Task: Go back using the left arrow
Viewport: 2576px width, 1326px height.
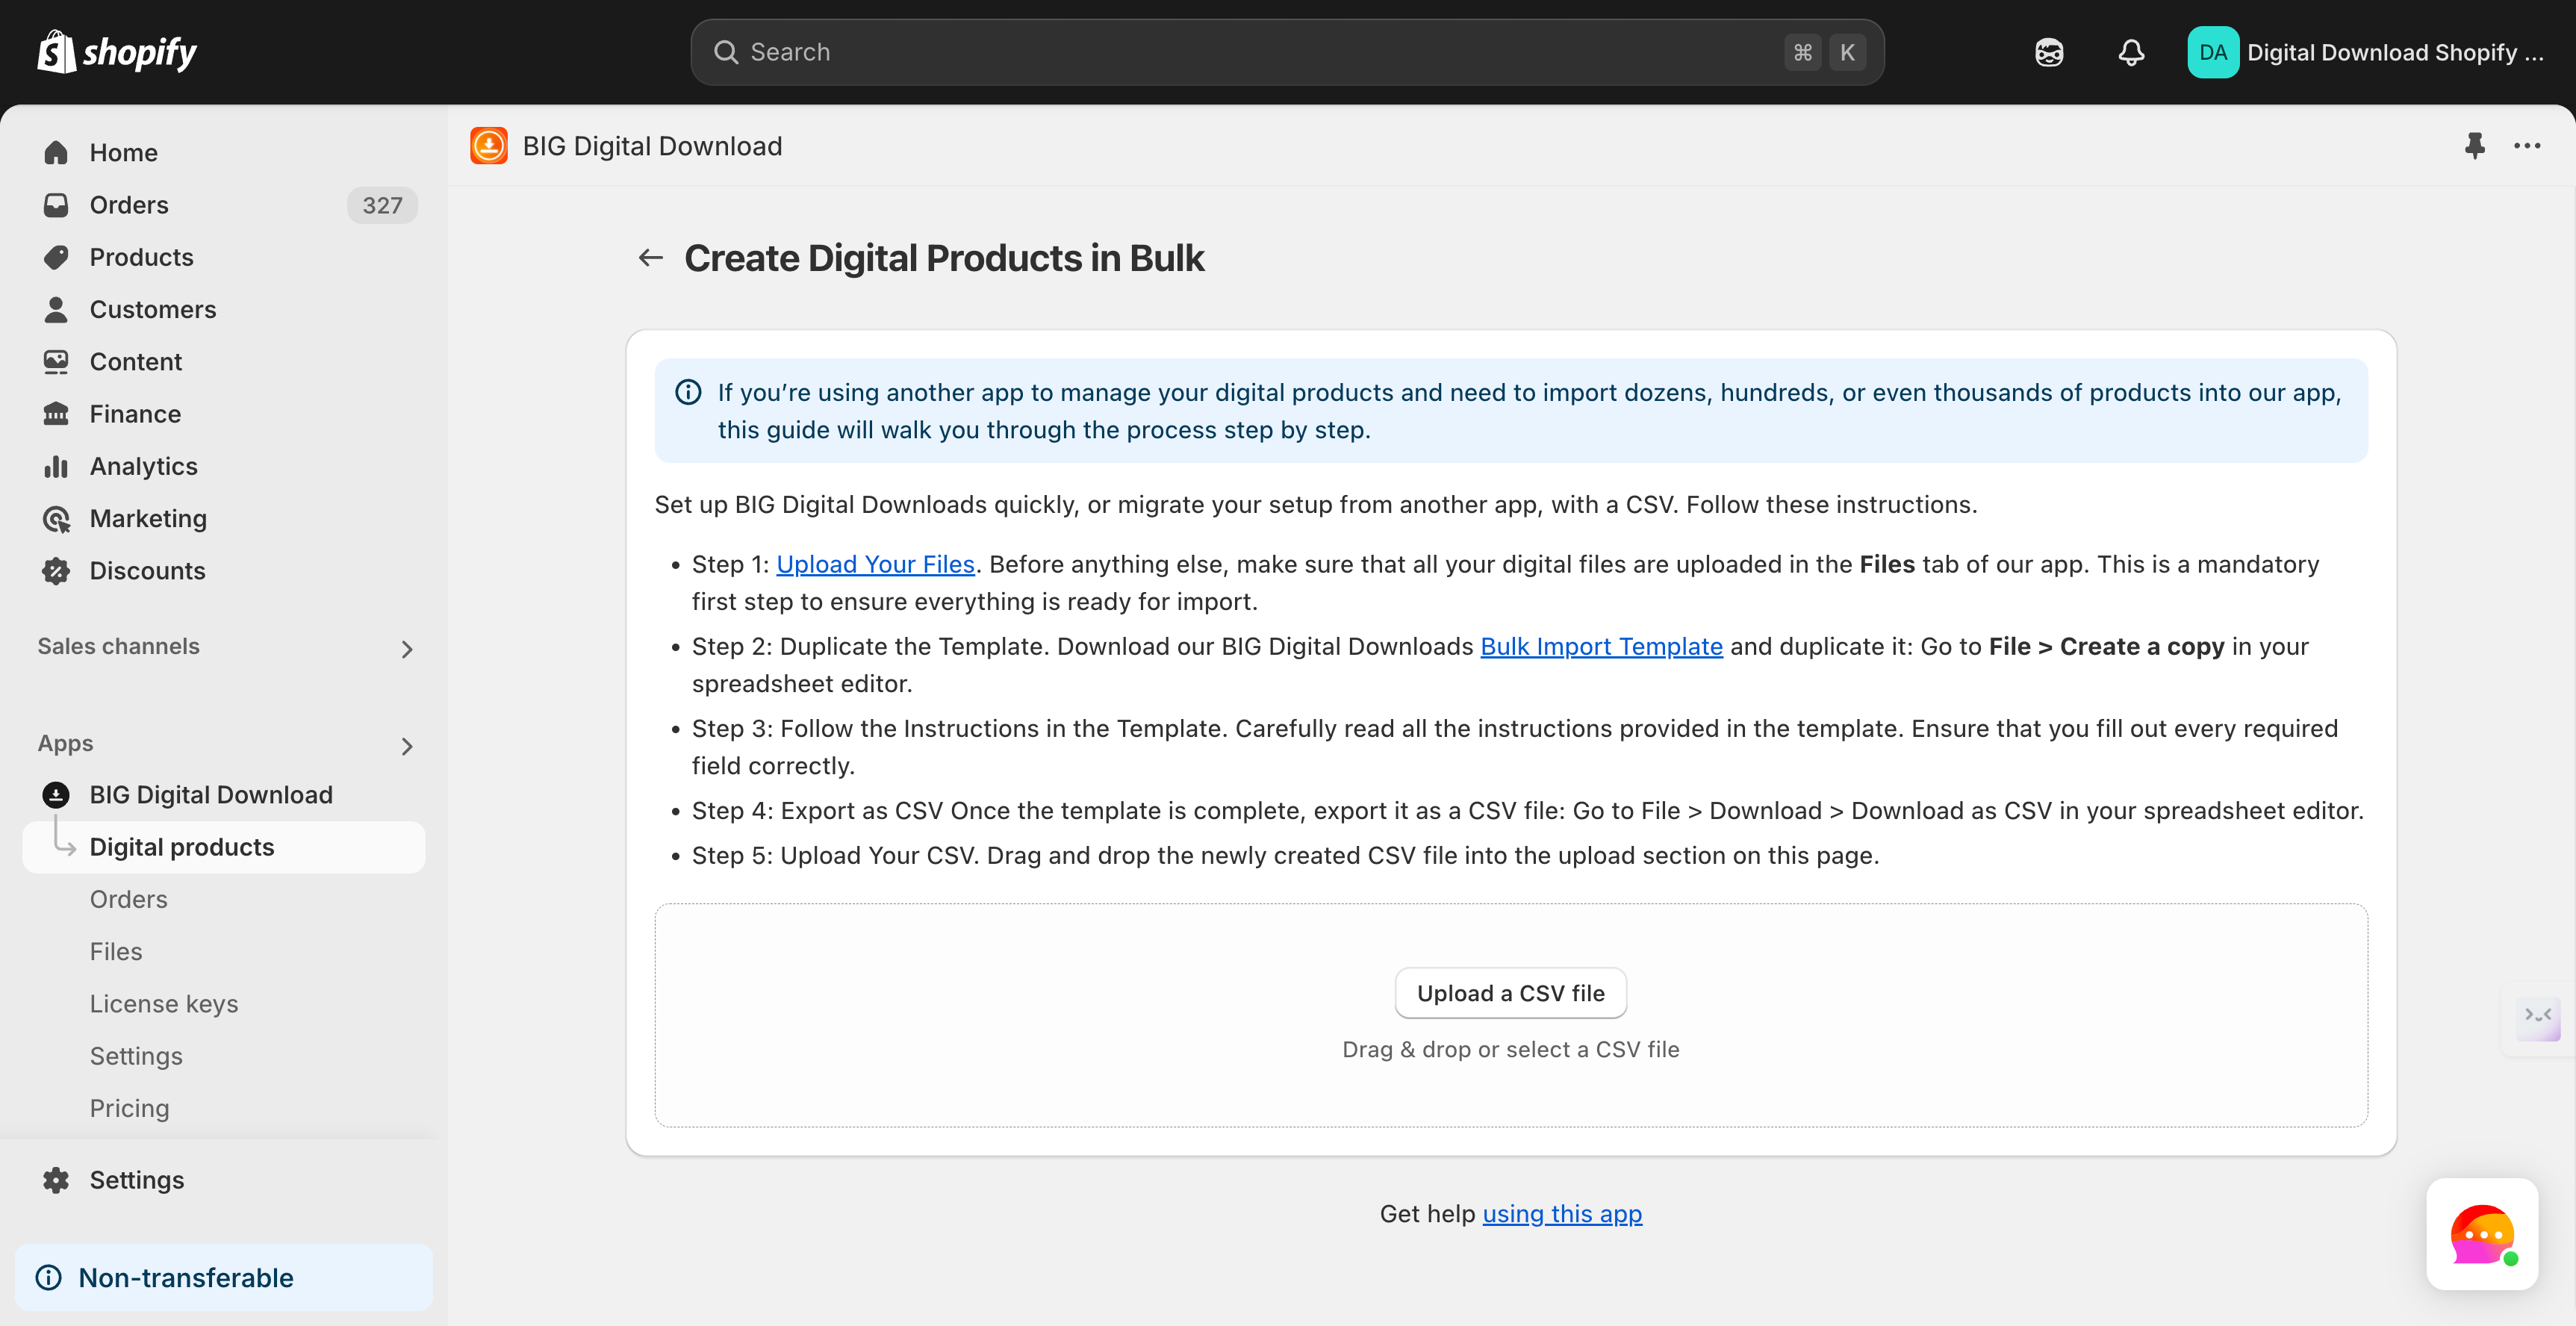Action: point(651,258)
